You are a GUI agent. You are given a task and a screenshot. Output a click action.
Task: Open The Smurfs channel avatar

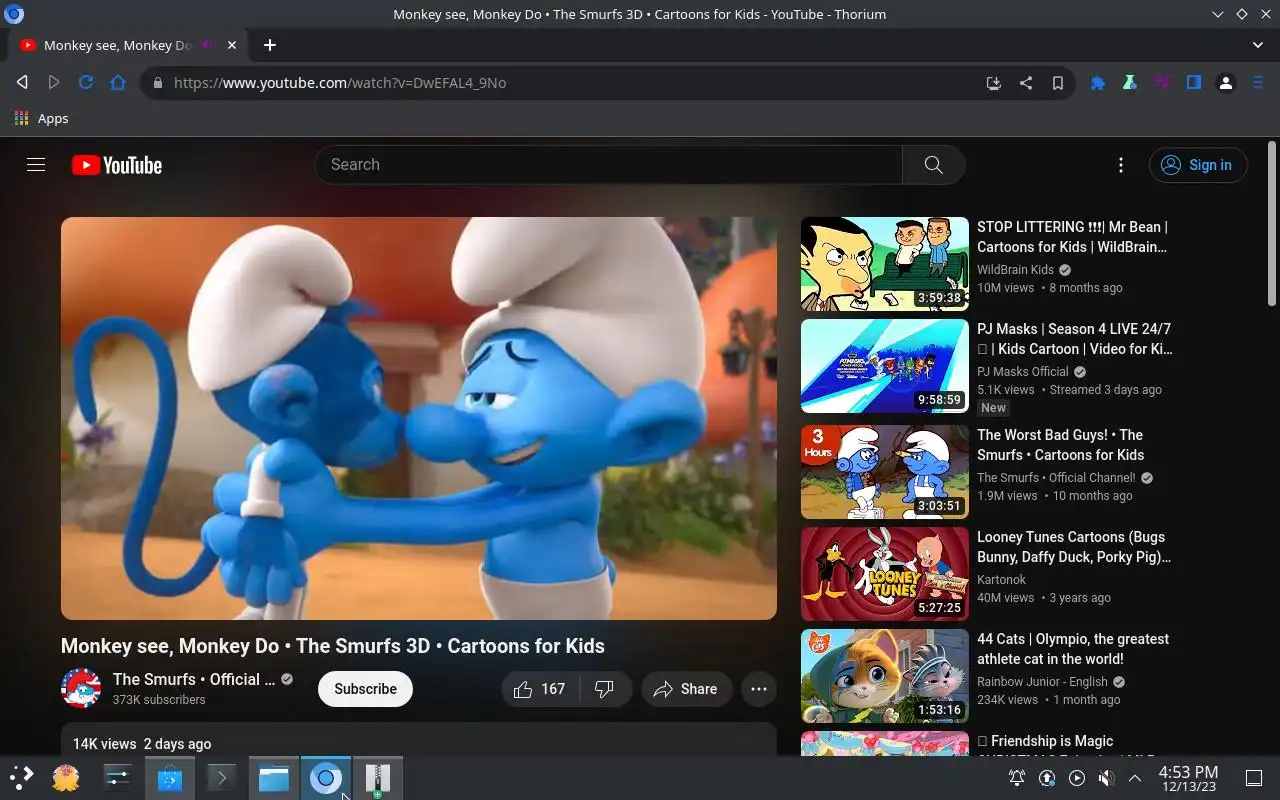pyautogui.click(x=81, y=689)
